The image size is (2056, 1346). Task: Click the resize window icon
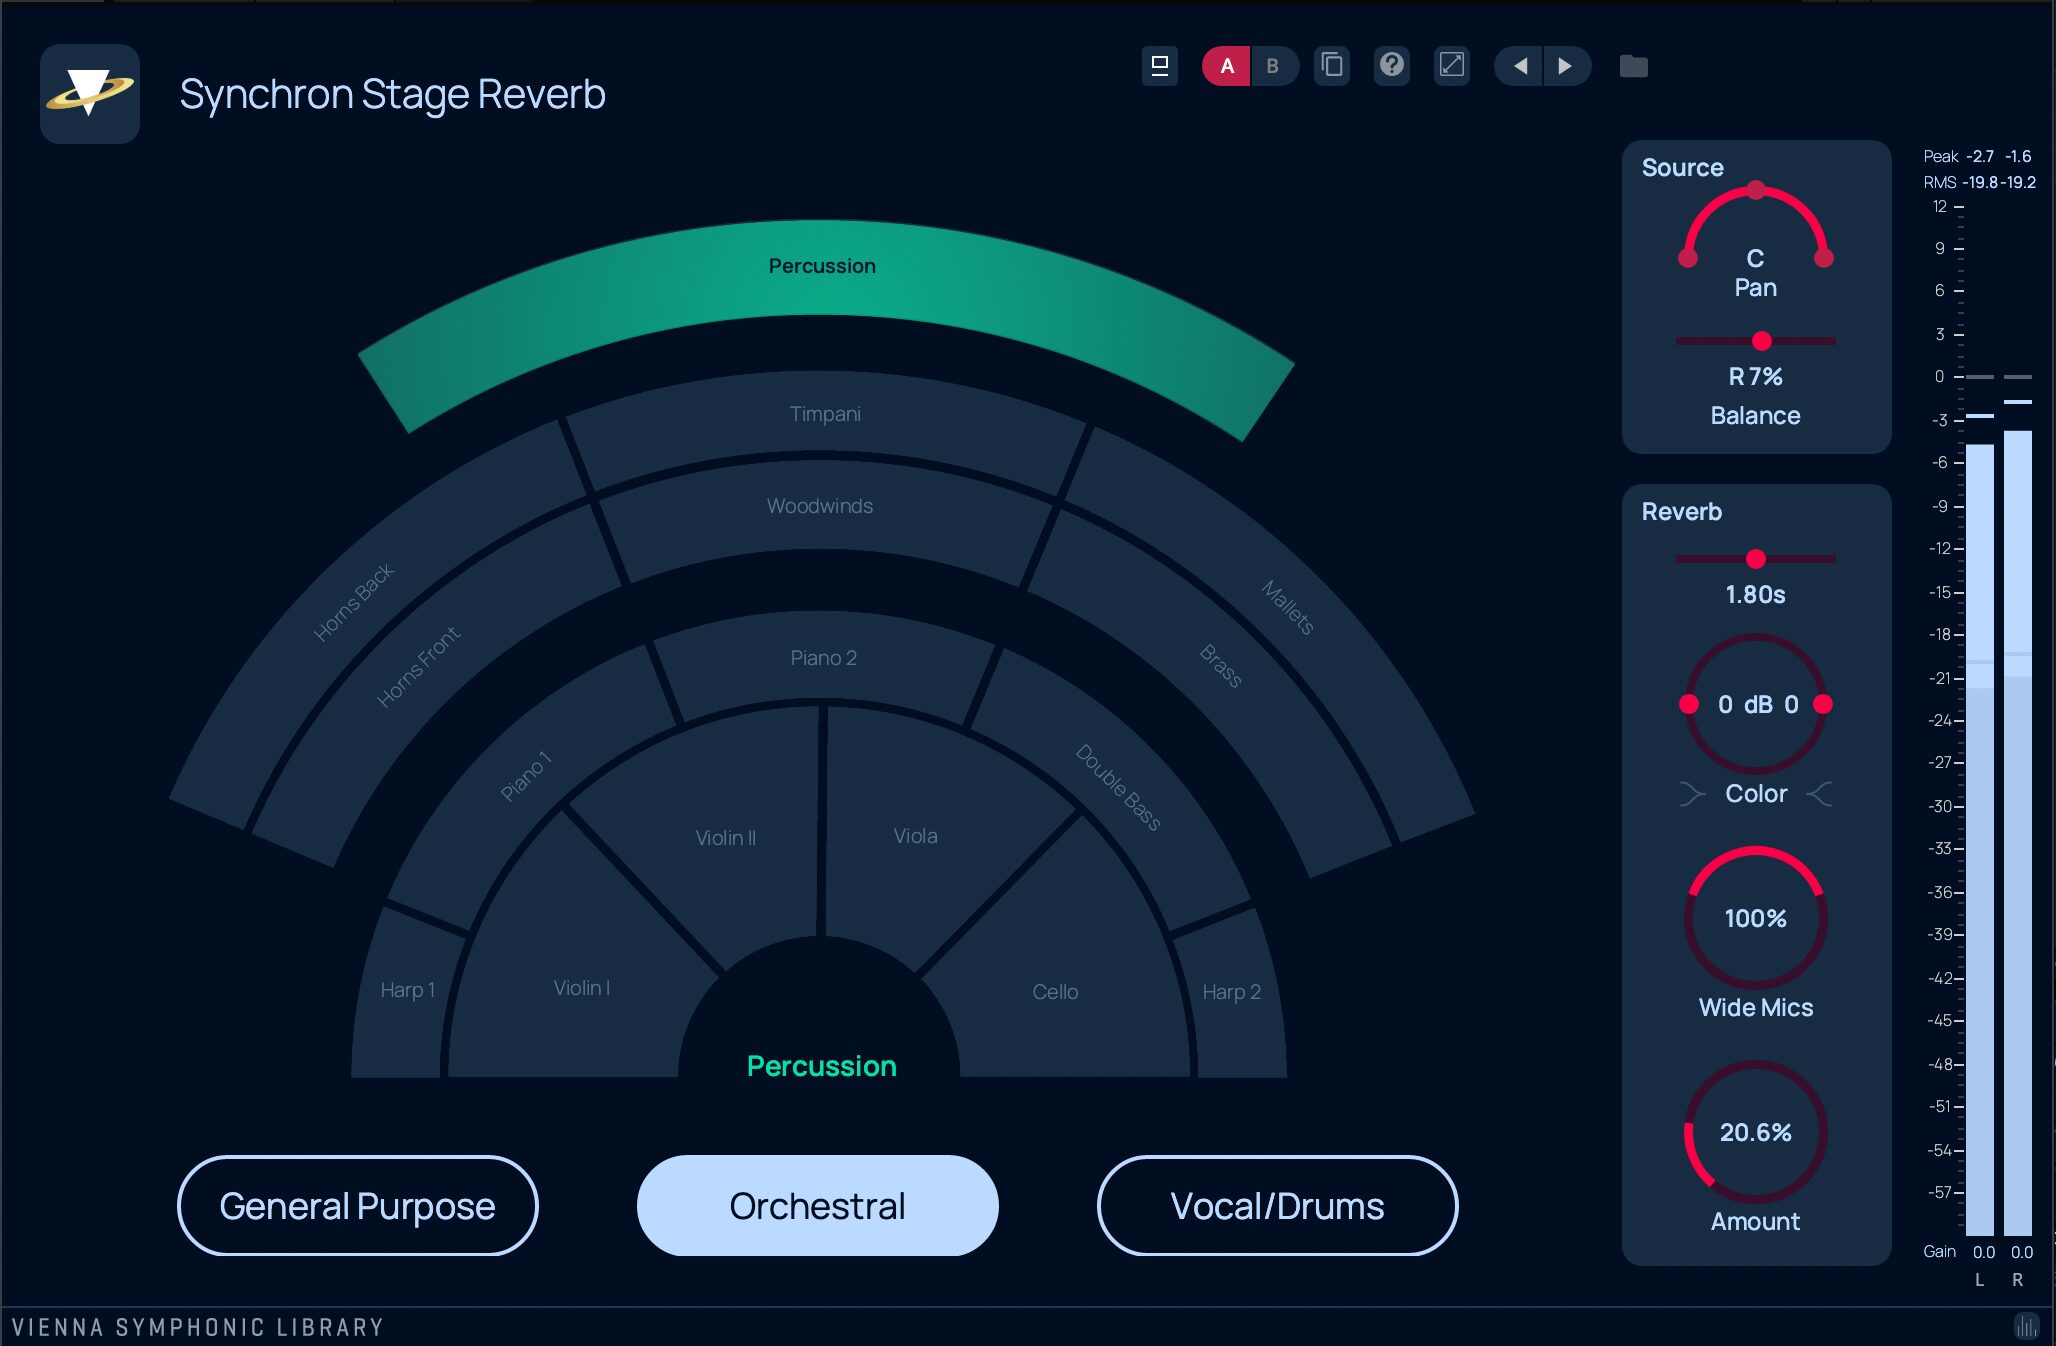coord(1452,66)
